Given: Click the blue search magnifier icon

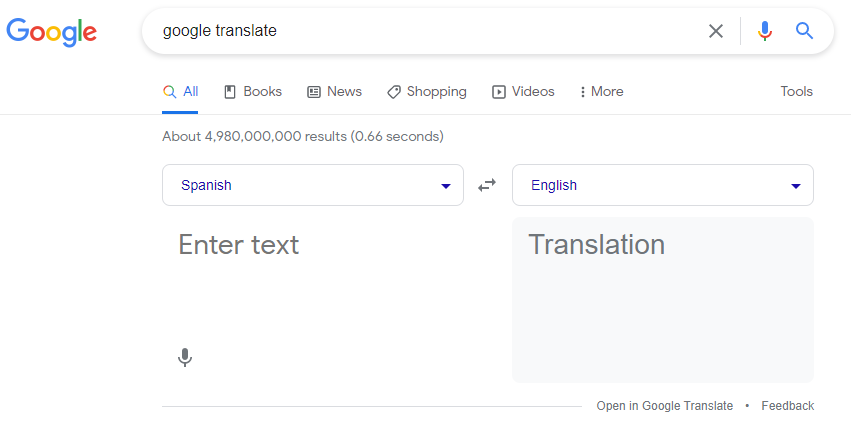Looking at the screenshot, I should (805, 31).
